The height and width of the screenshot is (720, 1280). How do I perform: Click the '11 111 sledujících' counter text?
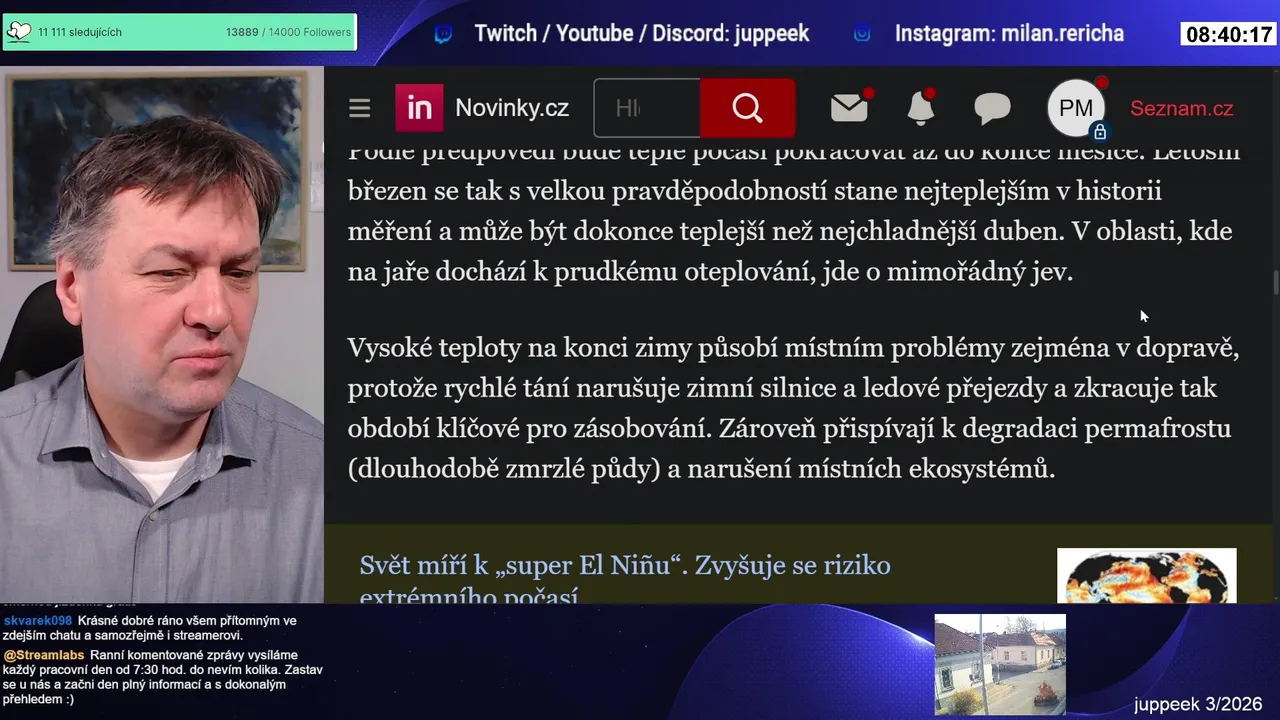[x=80, y=32]
